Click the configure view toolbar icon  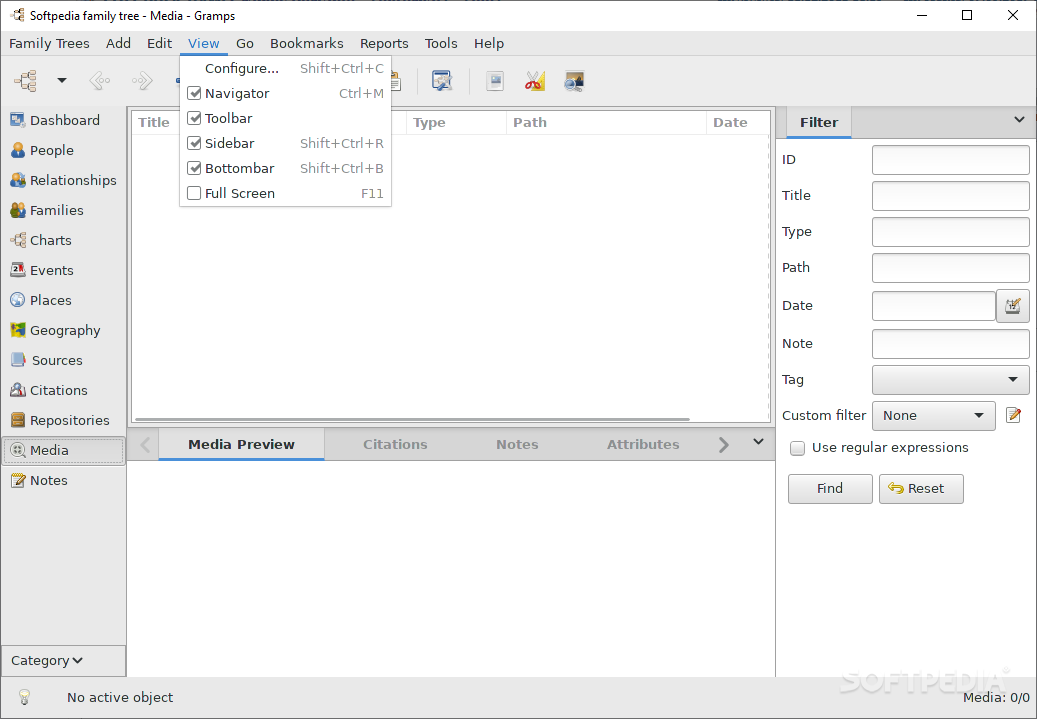(x=442, y=81)
